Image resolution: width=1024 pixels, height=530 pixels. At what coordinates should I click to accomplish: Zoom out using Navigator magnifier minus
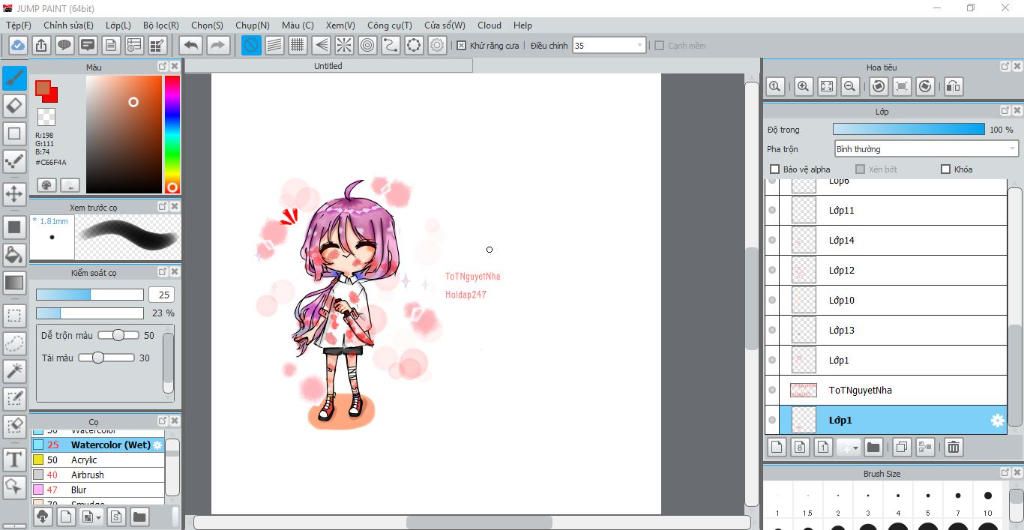coord(850,86)
